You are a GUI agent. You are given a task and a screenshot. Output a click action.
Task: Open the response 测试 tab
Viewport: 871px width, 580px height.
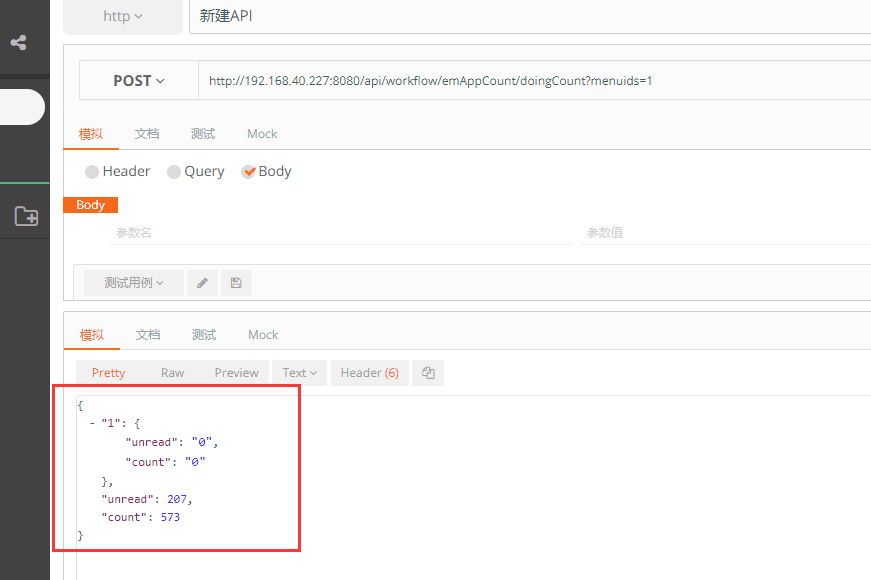tap(204, 335)
